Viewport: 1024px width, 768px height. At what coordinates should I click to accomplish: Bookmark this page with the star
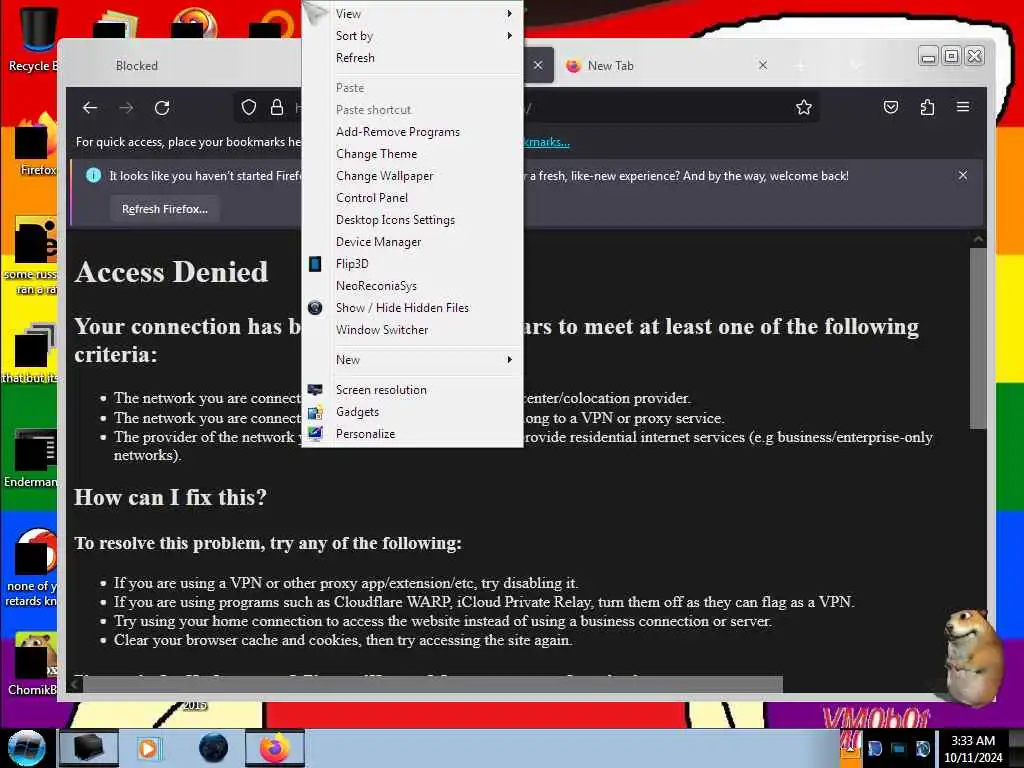coord(804,108)
